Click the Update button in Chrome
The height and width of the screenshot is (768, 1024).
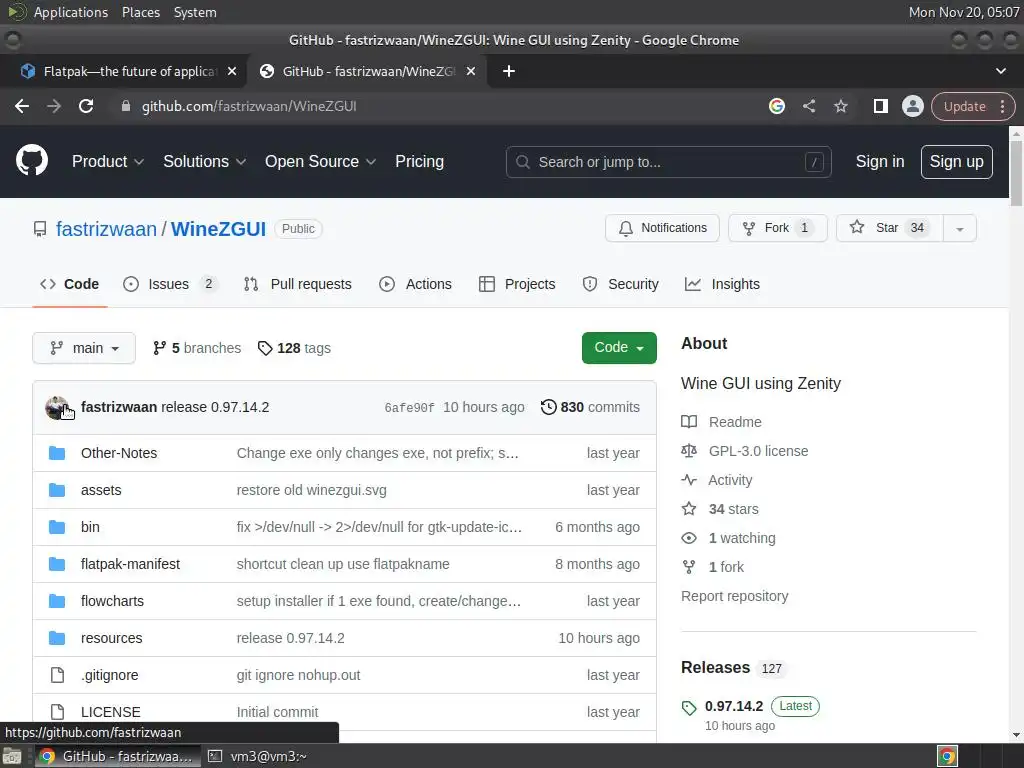tap(965, 106)
